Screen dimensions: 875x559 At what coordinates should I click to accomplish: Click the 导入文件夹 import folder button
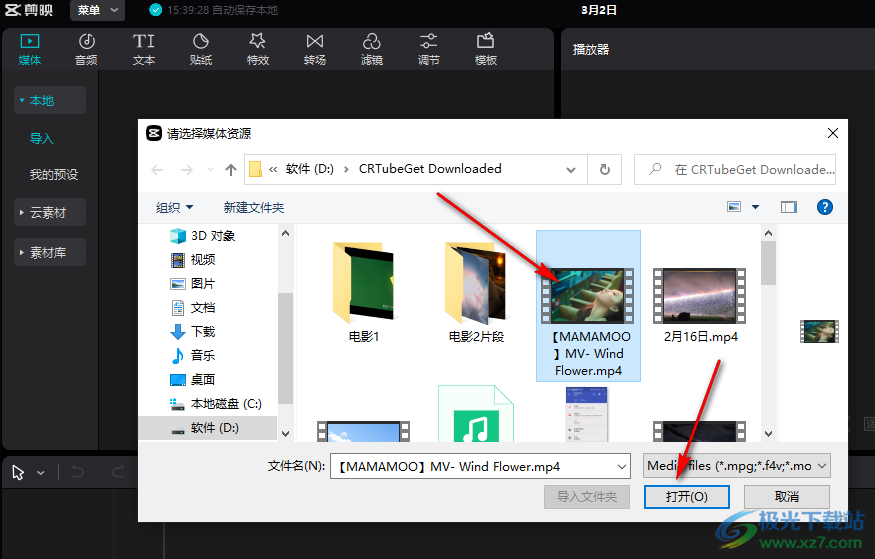tap(587, 497)
